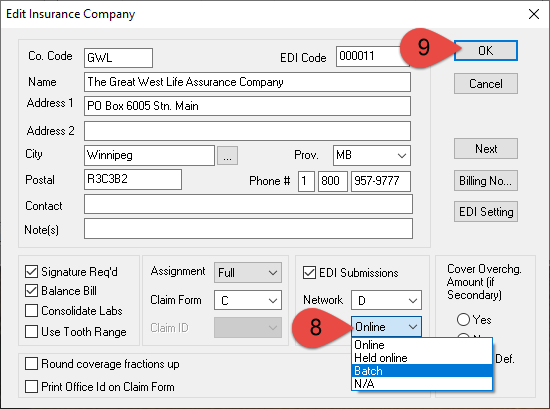The height and width of the screenshot is (409, 550).
Task: Choose N/A from the dropdown list
Action: coord(422,383)
